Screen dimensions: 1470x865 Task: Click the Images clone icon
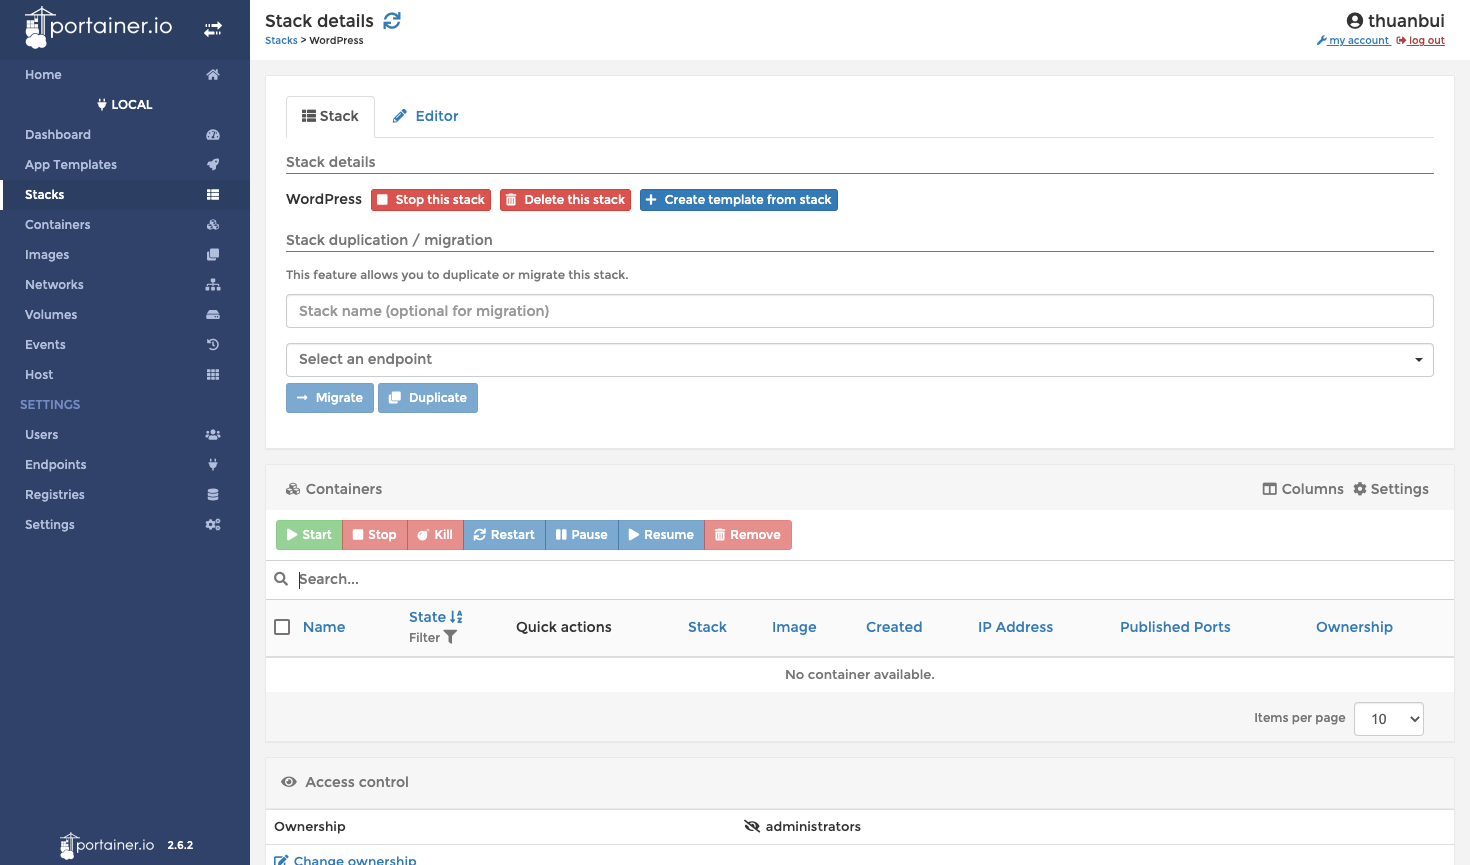[213, 255]
